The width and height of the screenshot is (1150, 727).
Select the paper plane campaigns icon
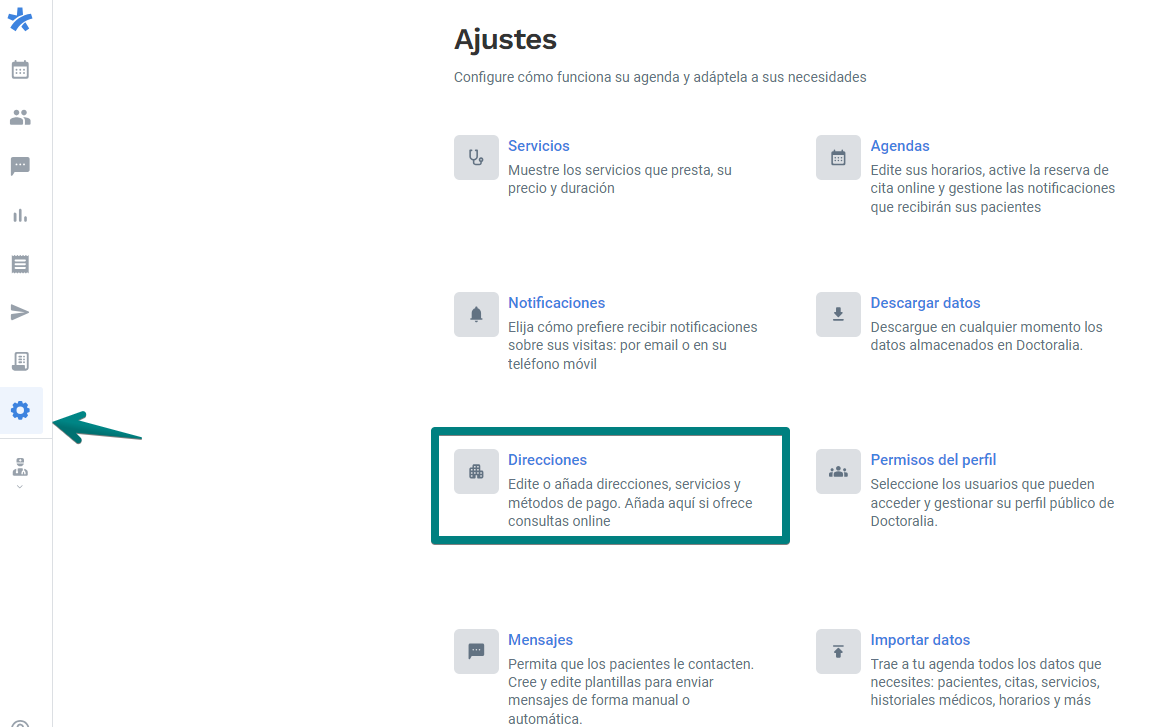(20, 312)
